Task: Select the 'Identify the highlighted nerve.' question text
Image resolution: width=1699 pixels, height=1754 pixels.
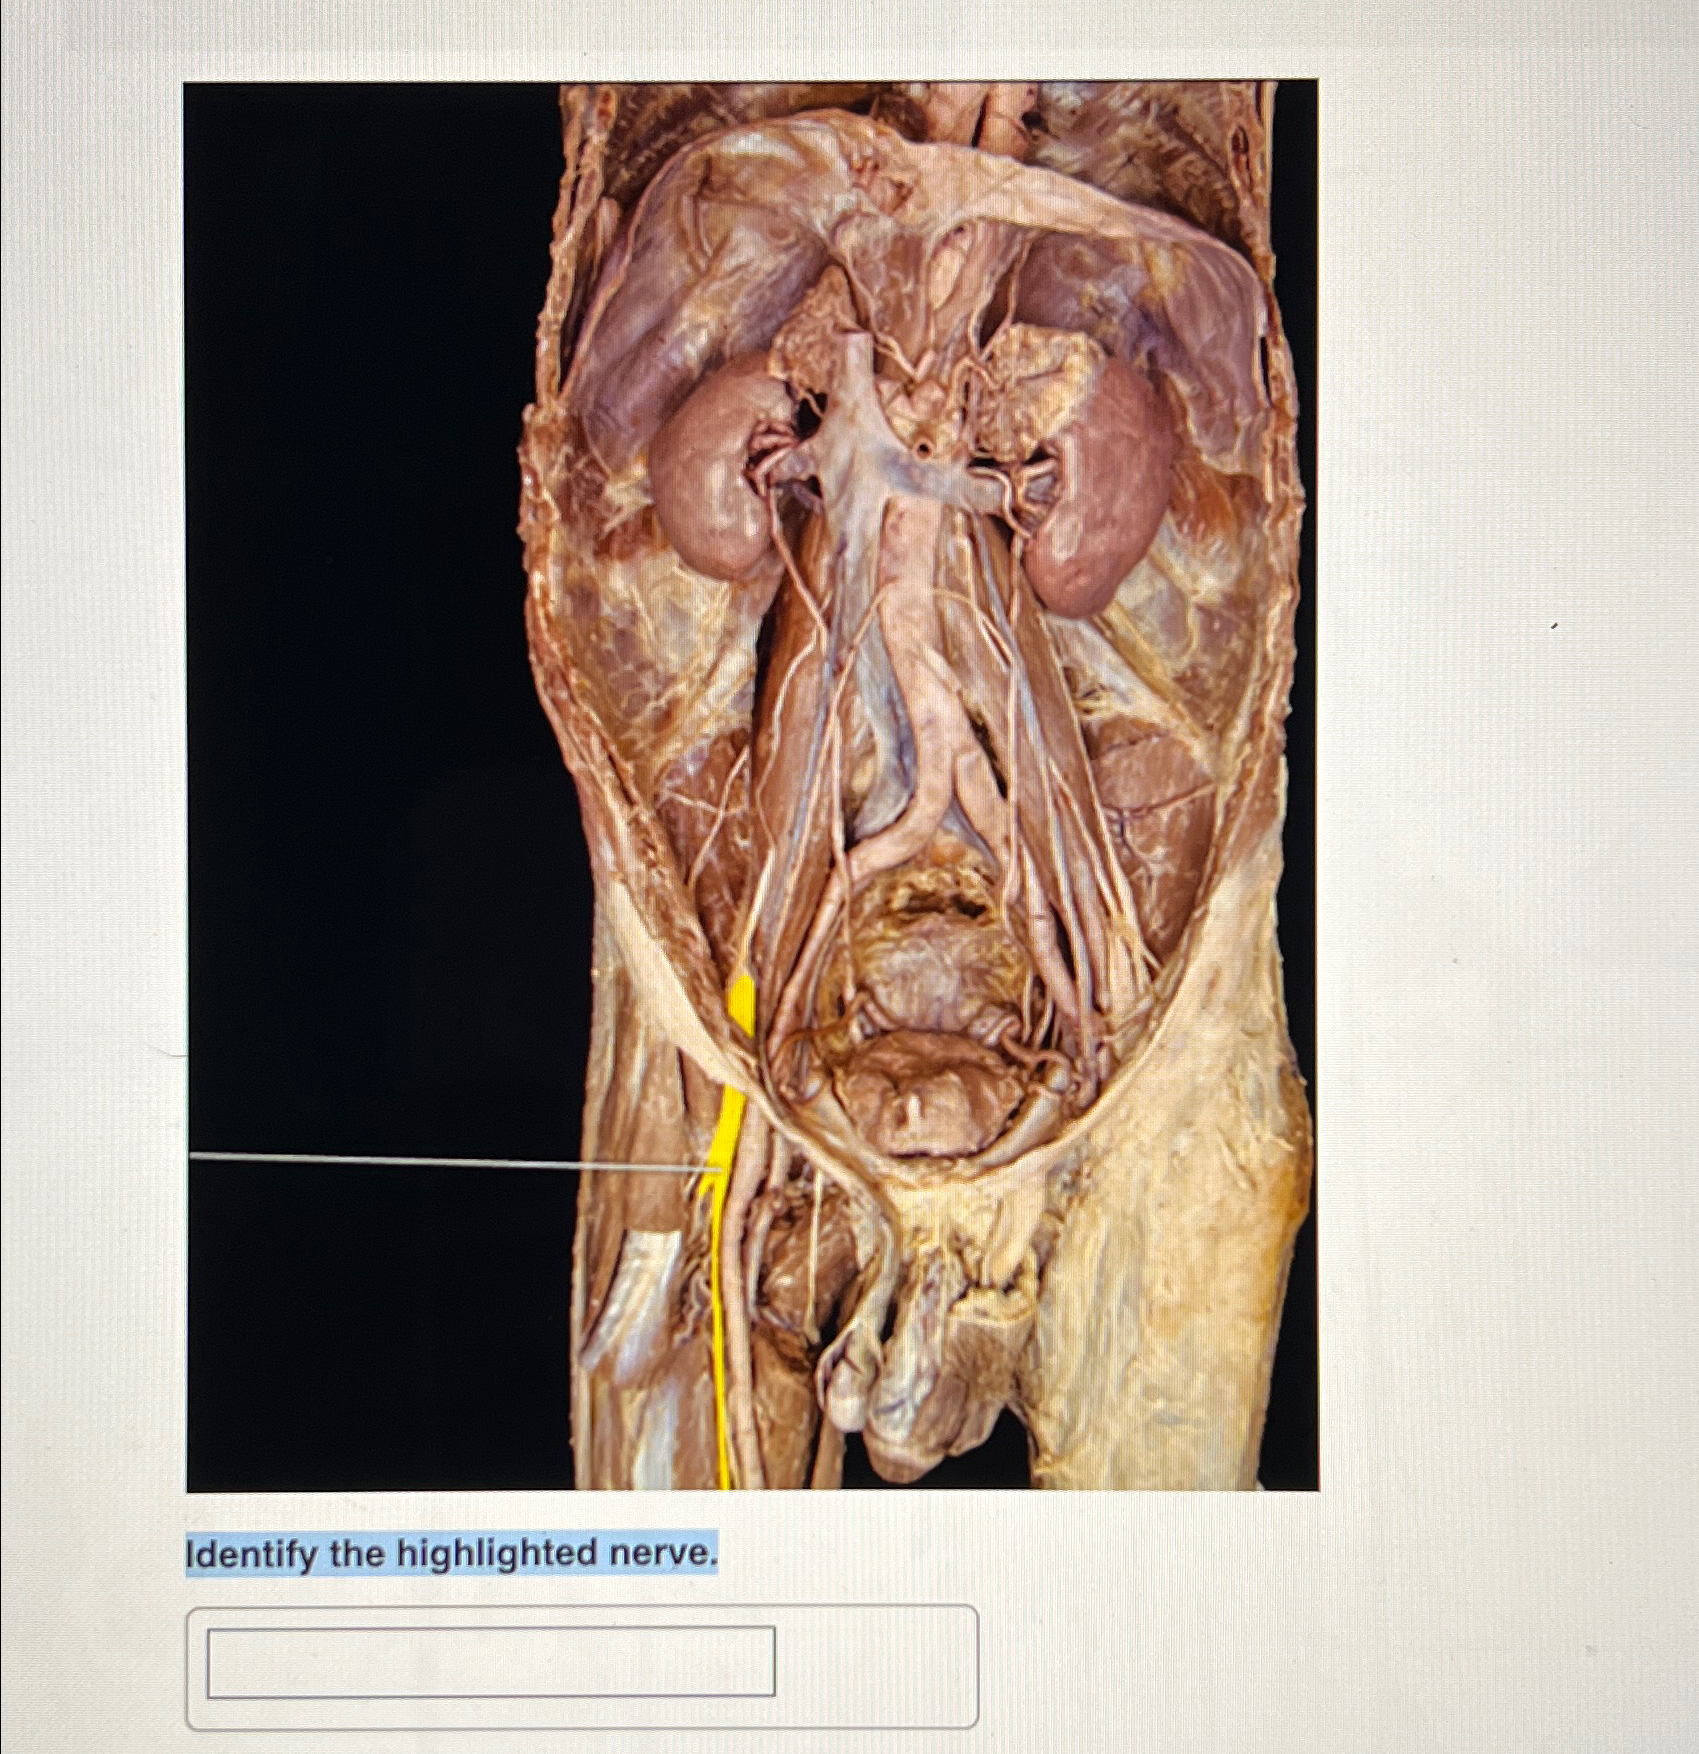Action: [x=451, y=1553]
